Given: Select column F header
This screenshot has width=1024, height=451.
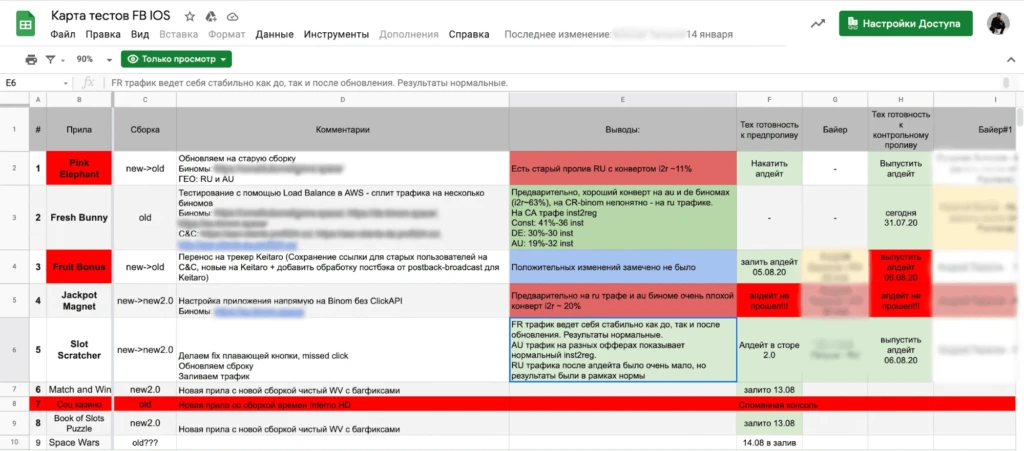Looking at the screenshot, I should [769, 99].
